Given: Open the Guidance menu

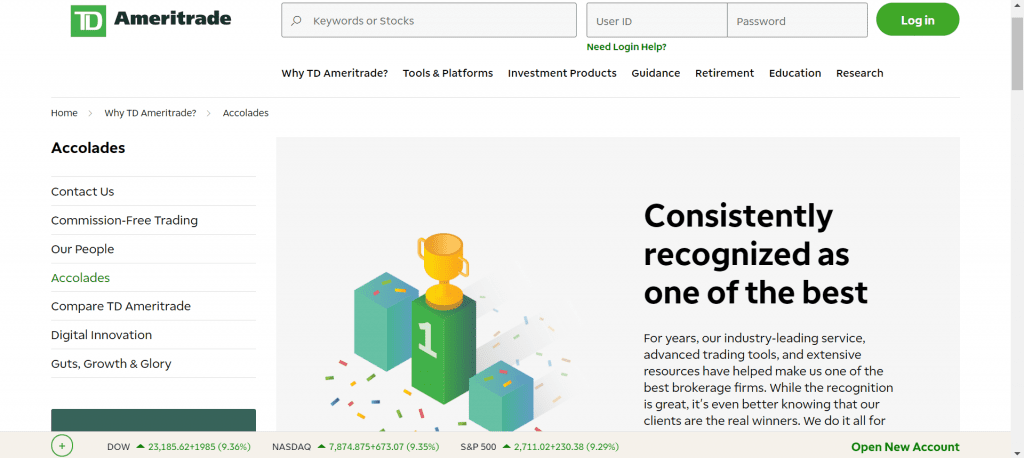Looking at the screenshot, I should click(656, 73).
